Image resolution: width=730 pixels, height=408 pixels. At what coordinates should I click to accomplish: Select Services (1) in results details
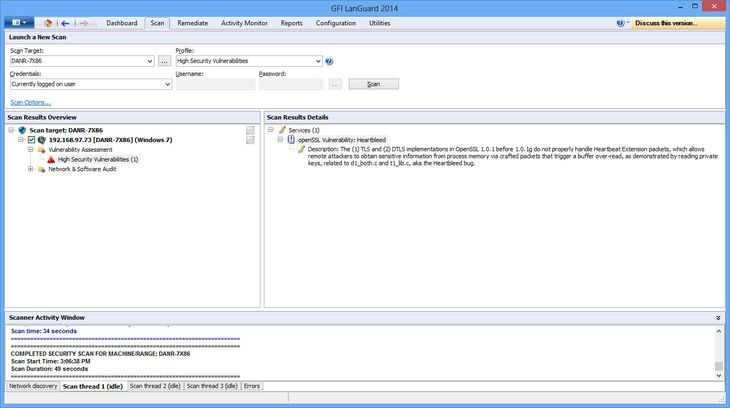[304, 130]
